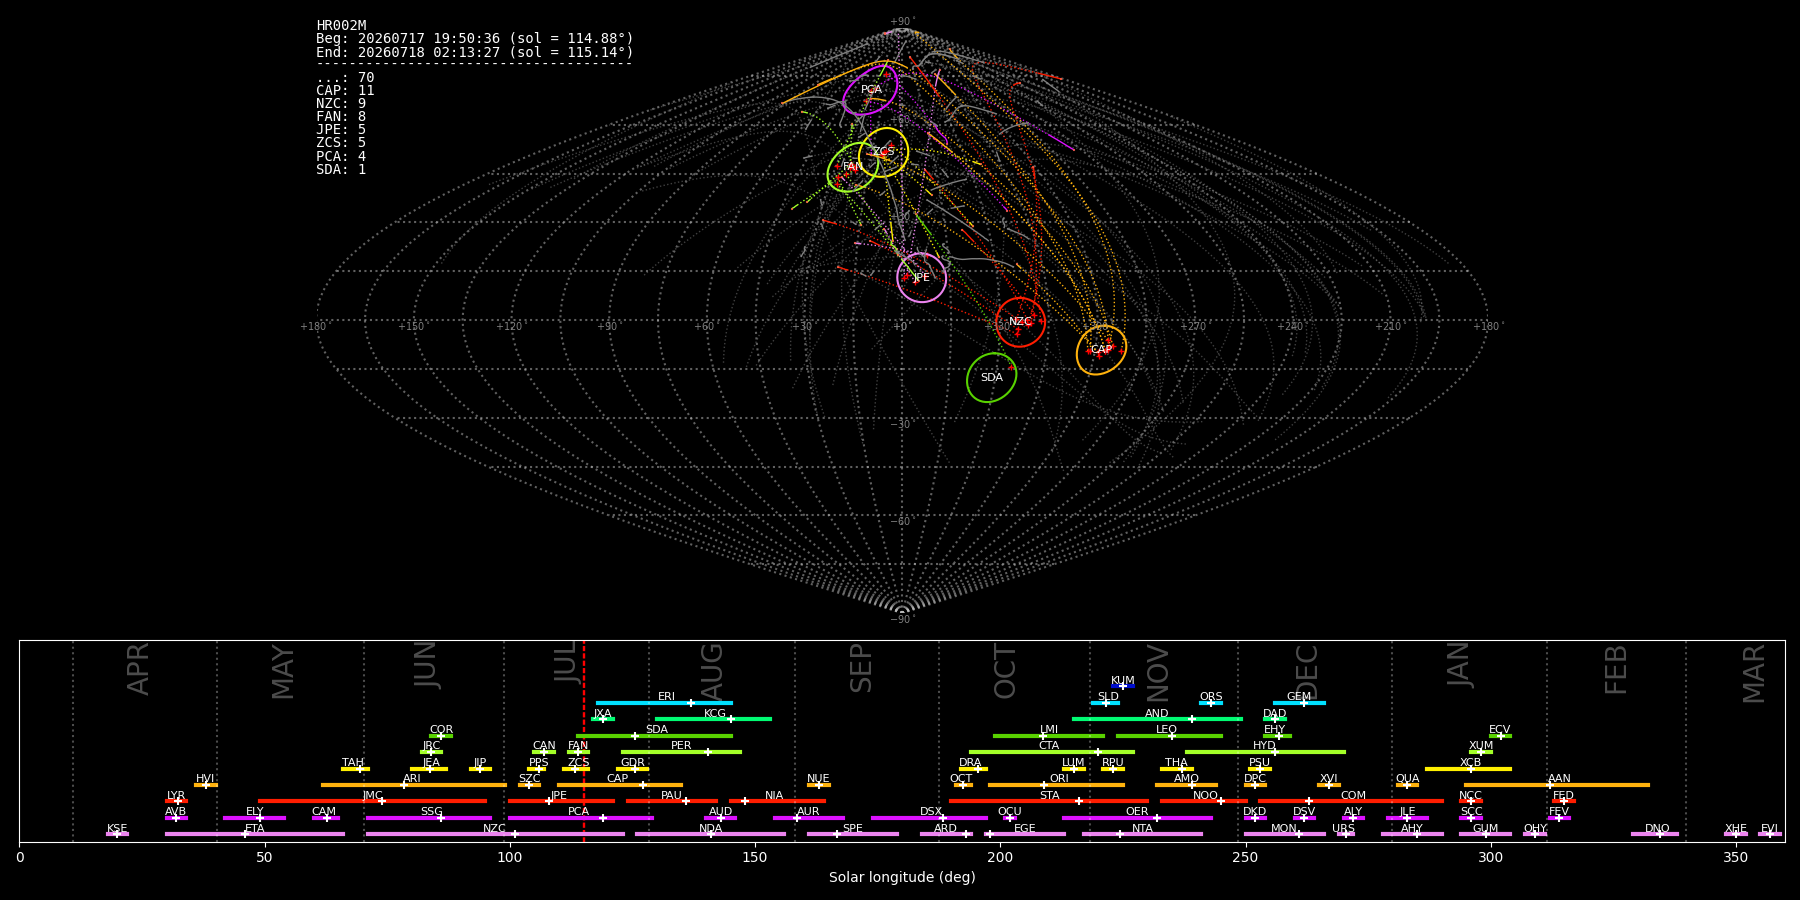Click the CAP radiant circle on sky map

click(1101, 350)
